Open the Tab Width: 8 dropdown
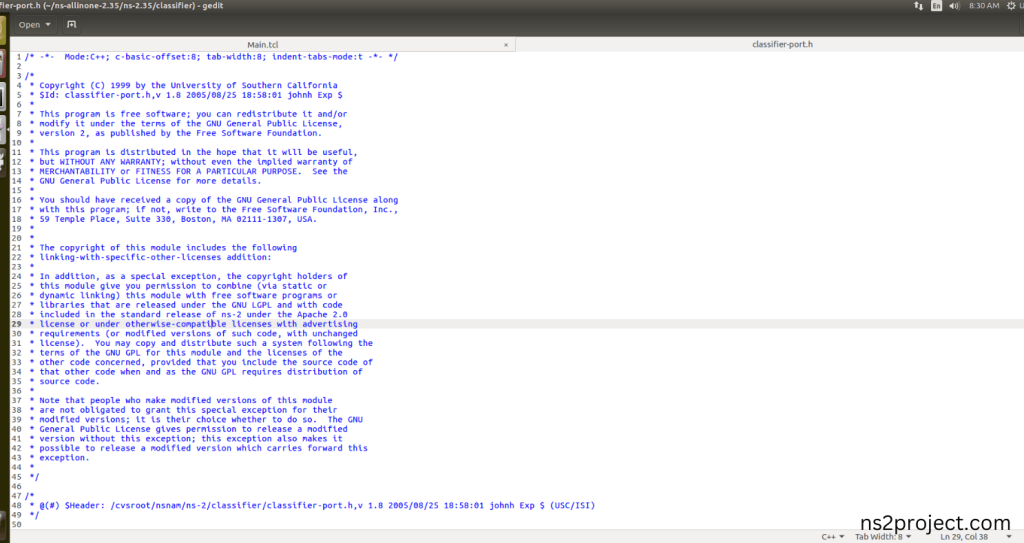 [x=883, y=536]
